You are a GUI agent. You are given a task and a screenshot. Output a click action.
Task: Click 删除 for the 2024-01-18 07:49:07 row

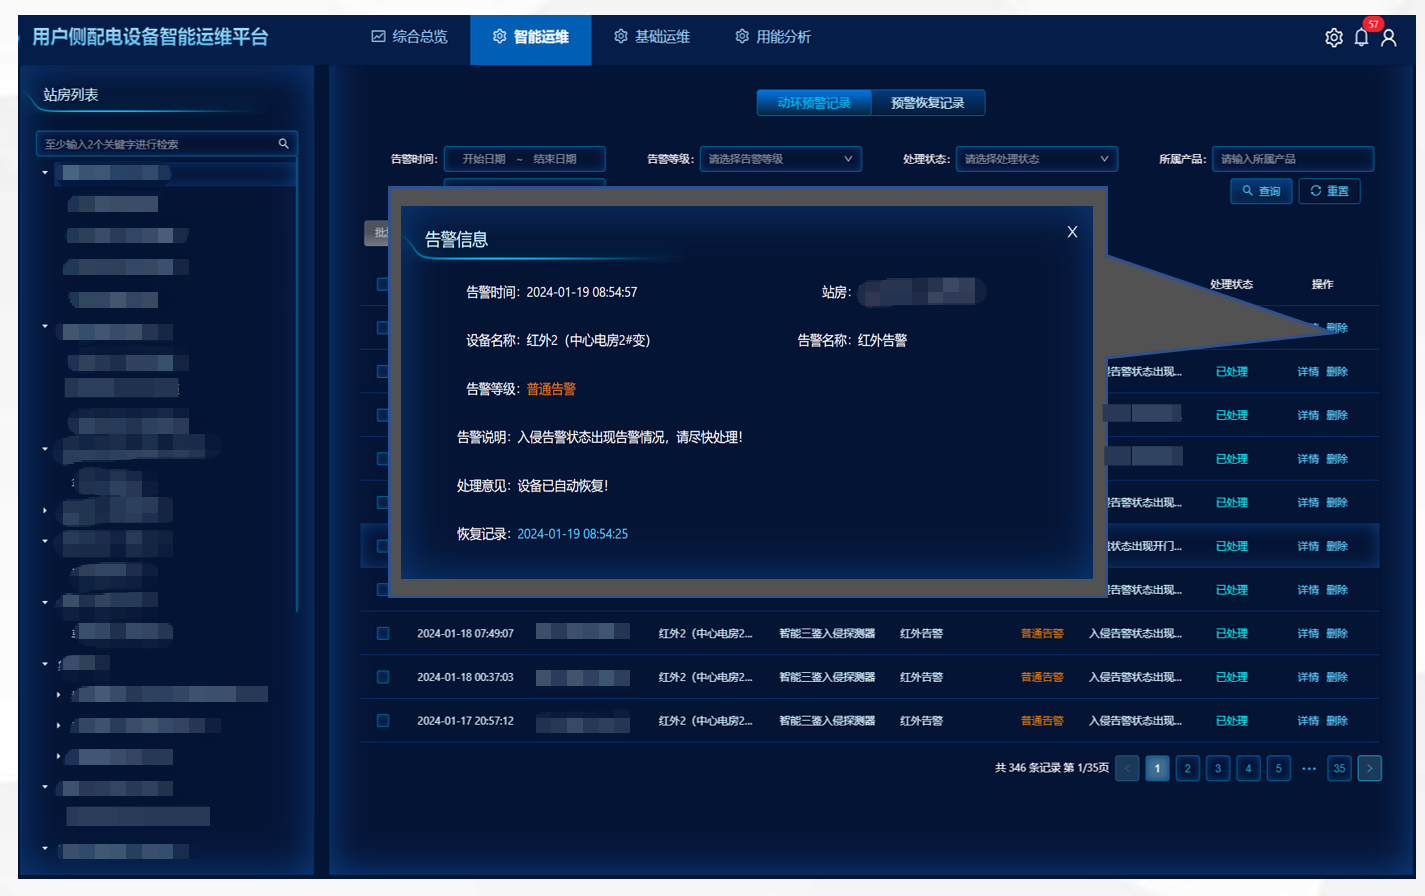(1337, 633)
